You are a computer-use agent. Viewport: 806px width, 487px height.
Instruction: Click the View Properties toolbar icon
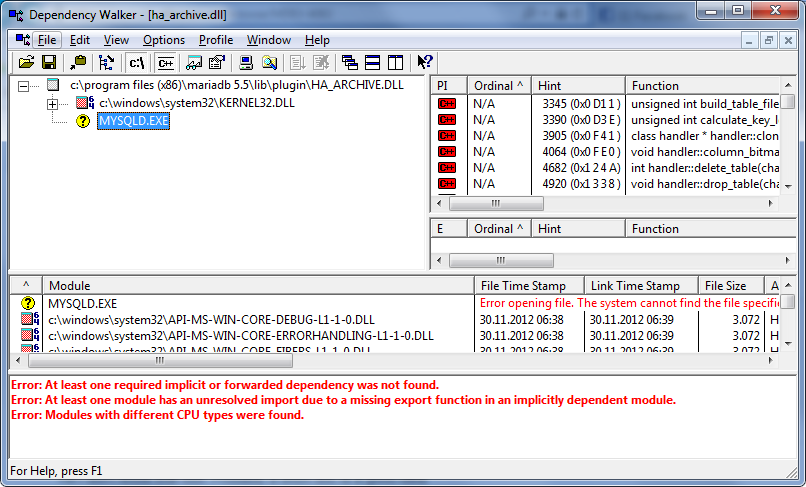click(217, 63)
